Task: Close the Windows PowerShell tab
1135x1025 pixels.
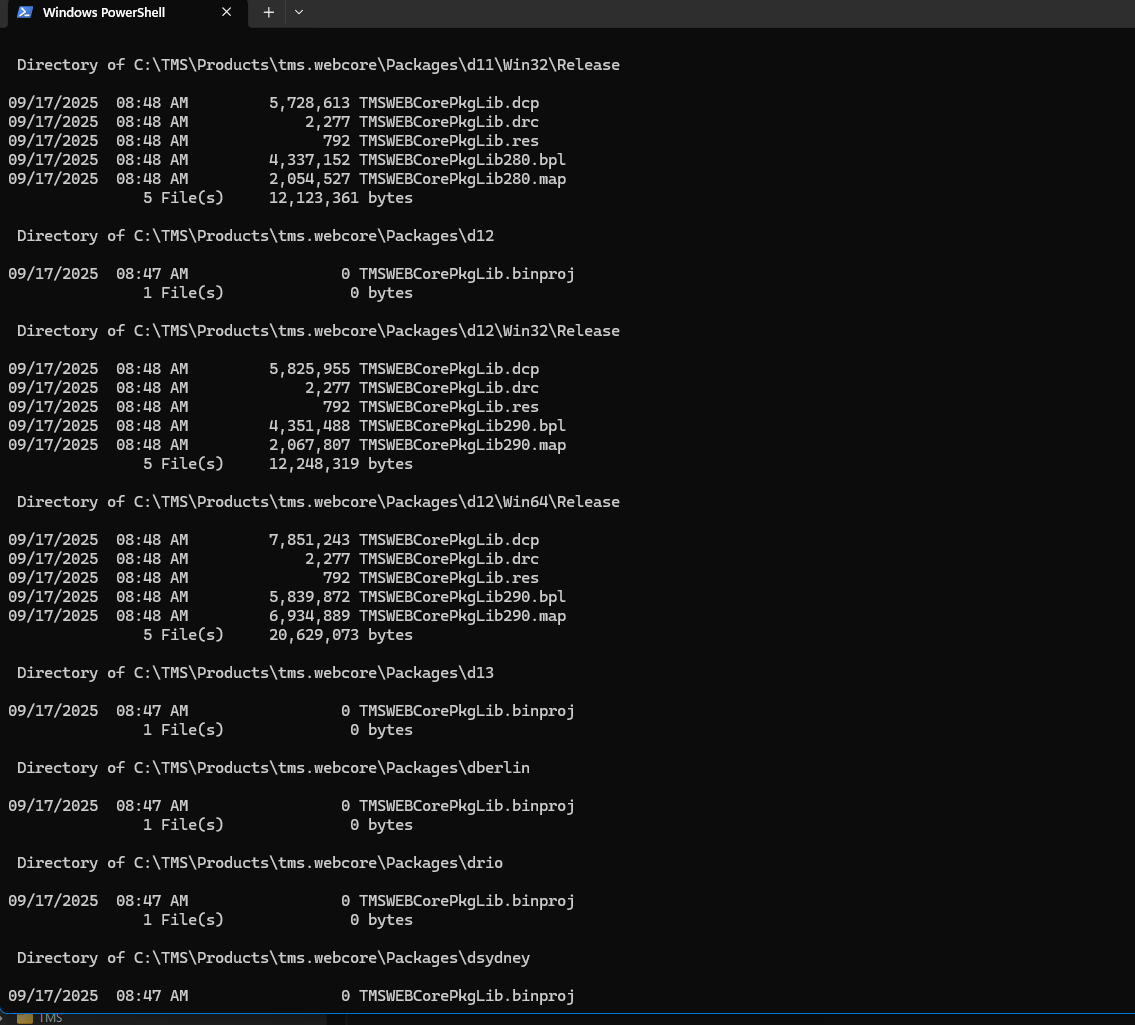Action: click(227, 12)
